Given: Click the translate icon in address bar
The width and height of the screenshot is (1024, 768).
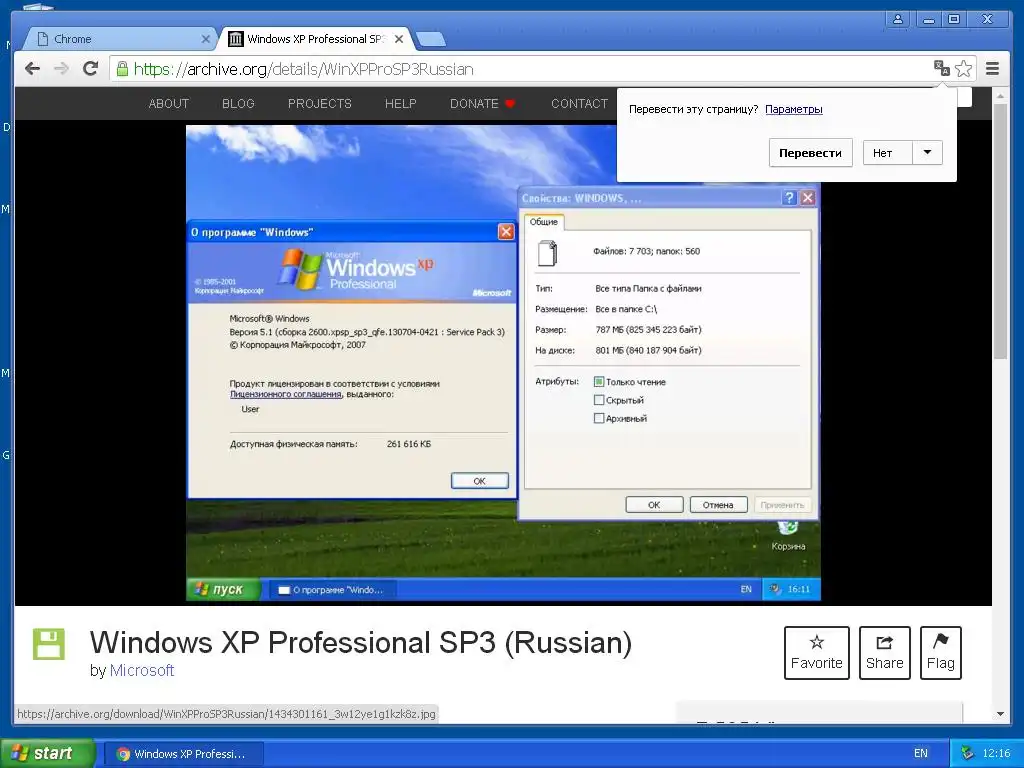Looking at the screenshot, I should coord(941,68).
